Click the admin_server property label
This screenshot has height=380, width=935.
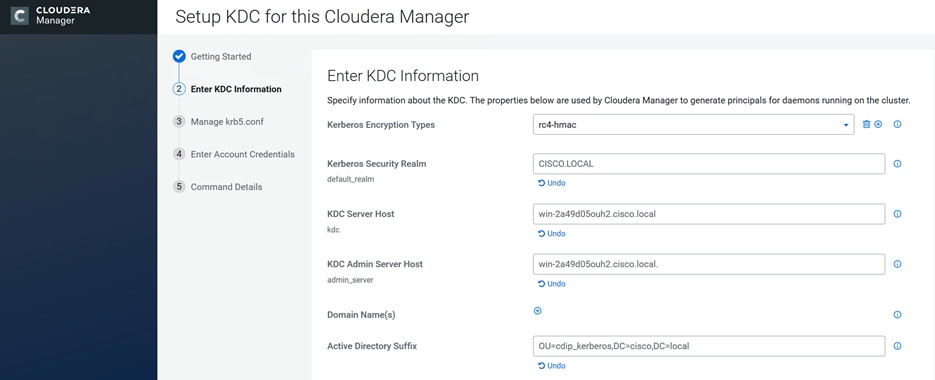pyautogui.click(x=350, y=280)
